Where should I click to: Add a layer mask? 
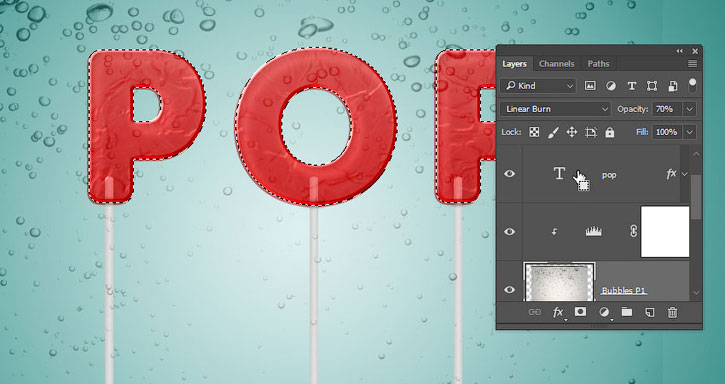[580, 312]
